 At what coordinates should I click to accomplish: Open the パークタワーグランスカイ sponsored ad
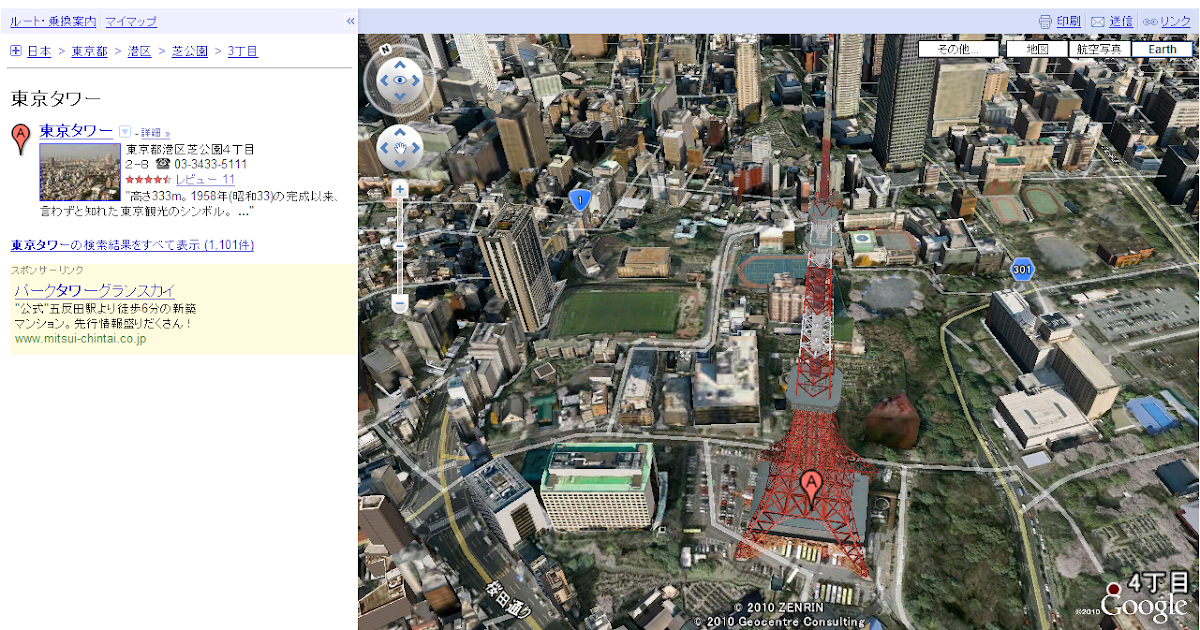pos(95,291)
